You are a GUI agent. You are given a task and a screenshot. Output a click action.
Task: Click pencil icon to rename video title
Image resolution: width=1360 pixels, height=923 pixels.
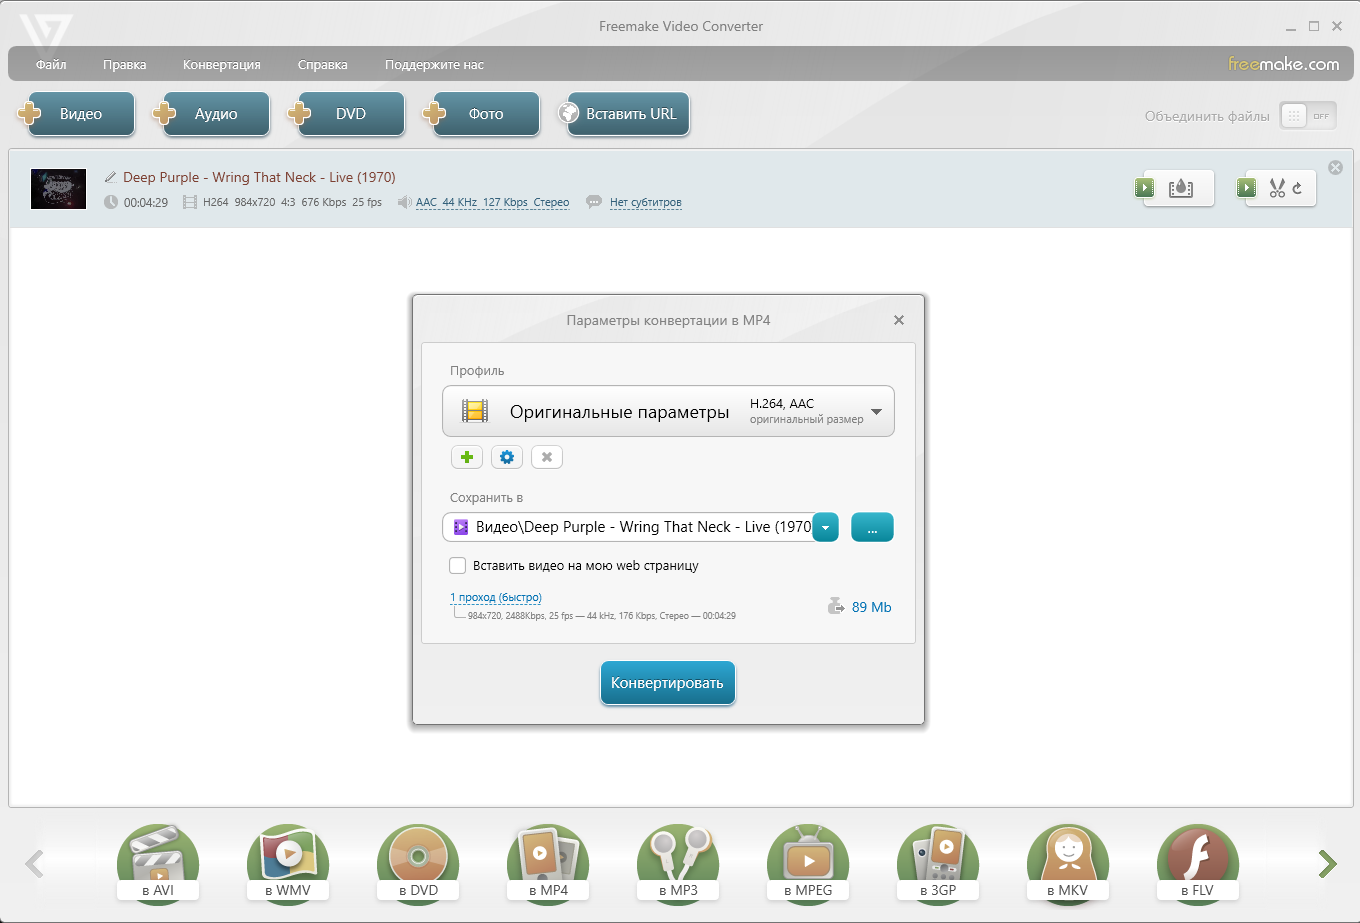tap(111, 177)
